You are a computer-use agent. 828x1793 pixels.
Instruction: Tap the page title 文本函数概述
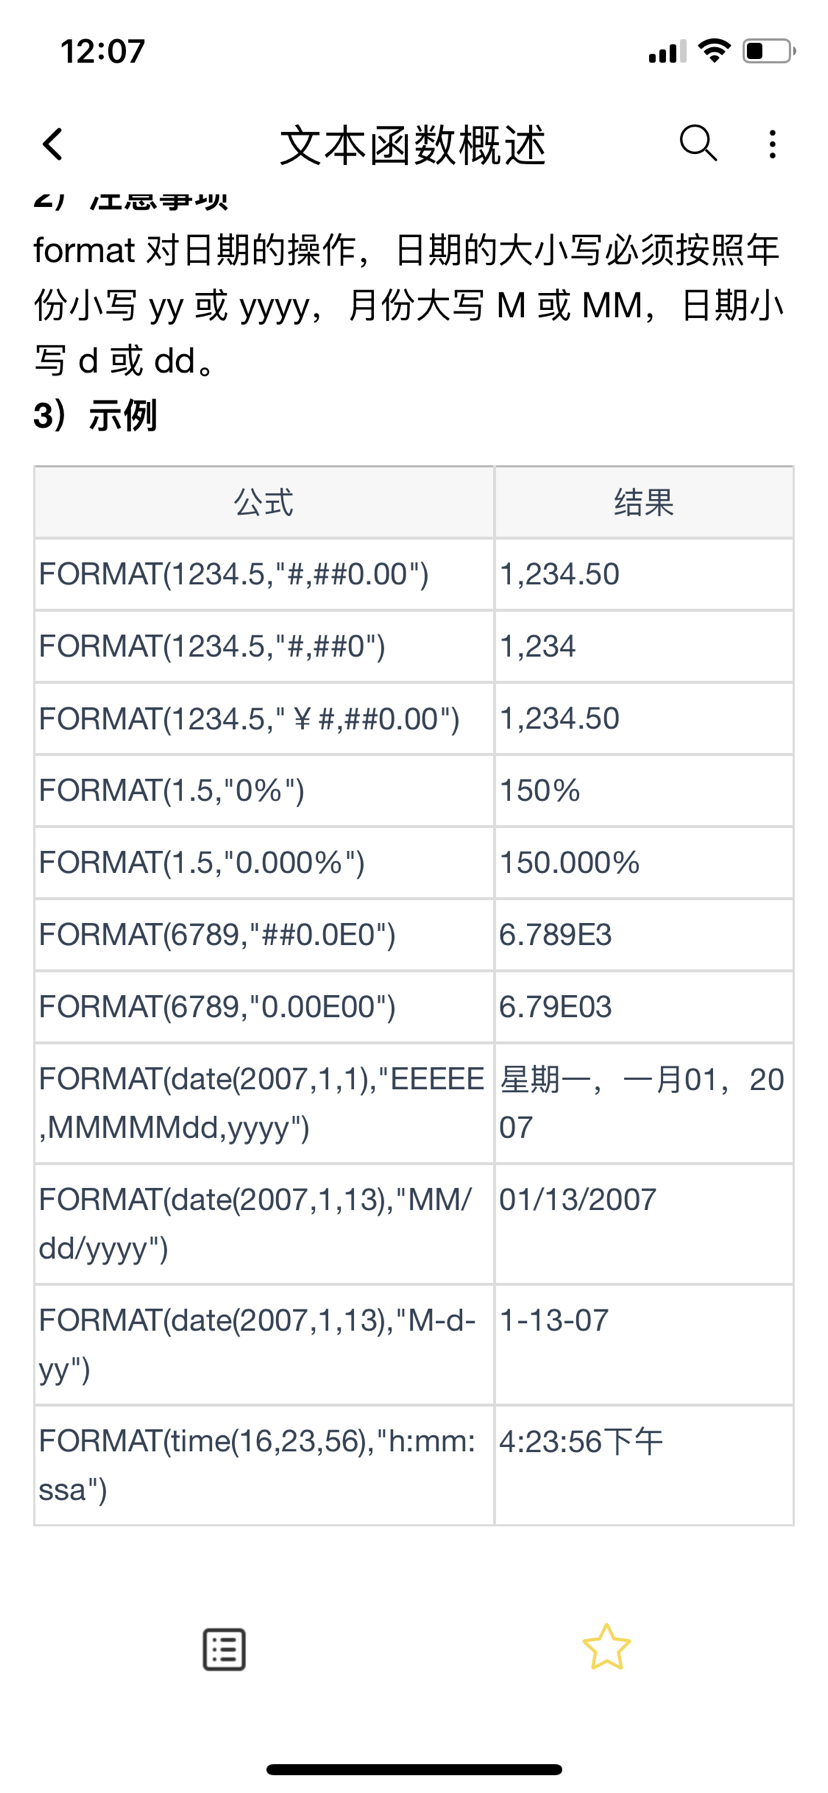pyautogui.click(x=413, y=146)
